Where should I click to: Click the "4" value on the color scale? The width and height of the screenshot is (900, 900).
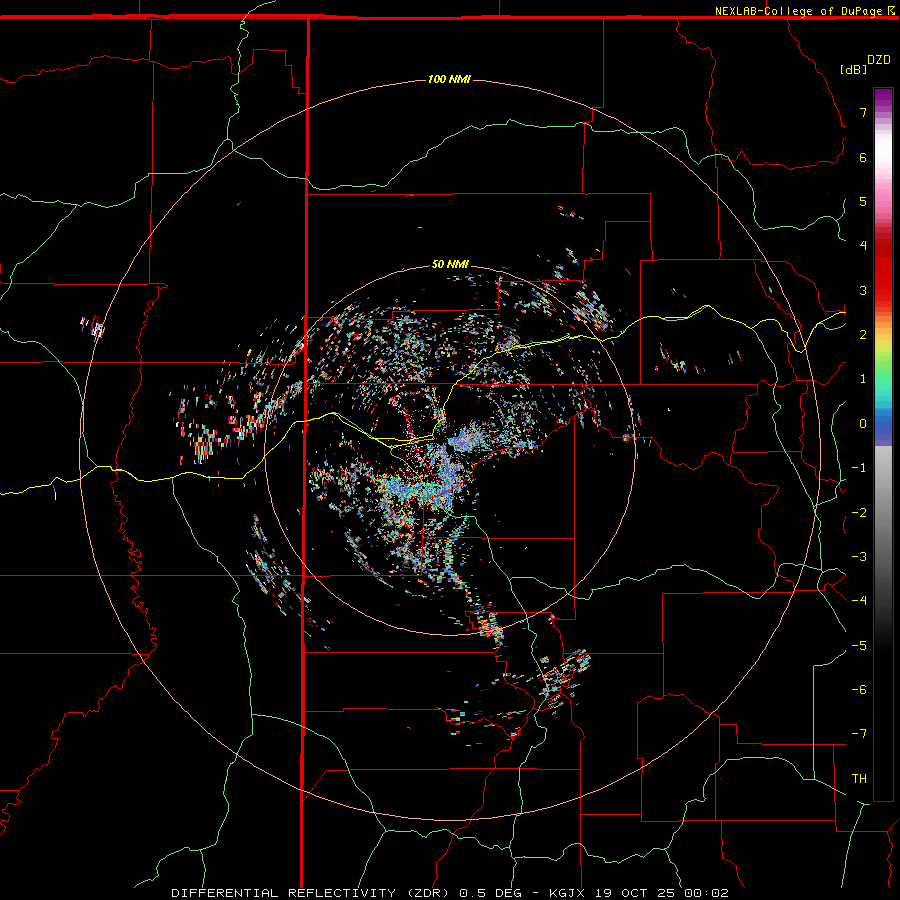point(863,246)
